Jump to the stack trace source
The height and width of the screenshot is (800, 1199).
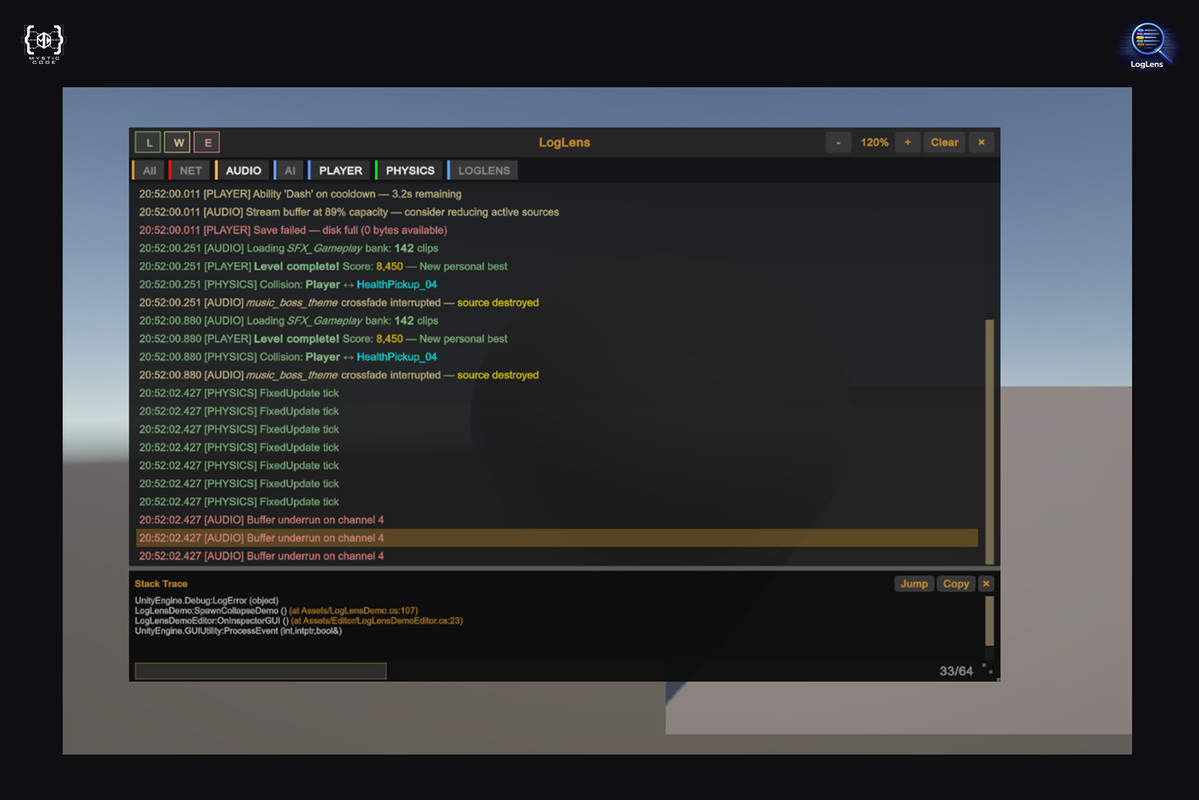(914, 584)
